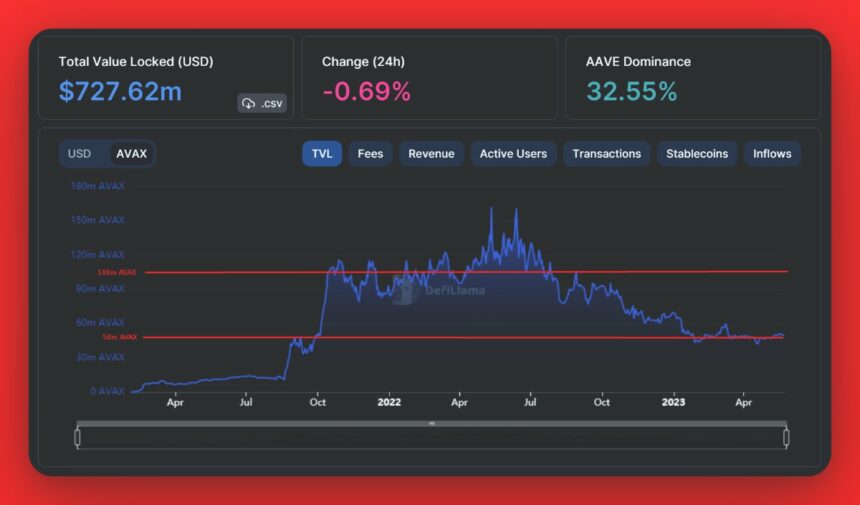Click the 32.55% AAVE Dominance value

point(631,92)
